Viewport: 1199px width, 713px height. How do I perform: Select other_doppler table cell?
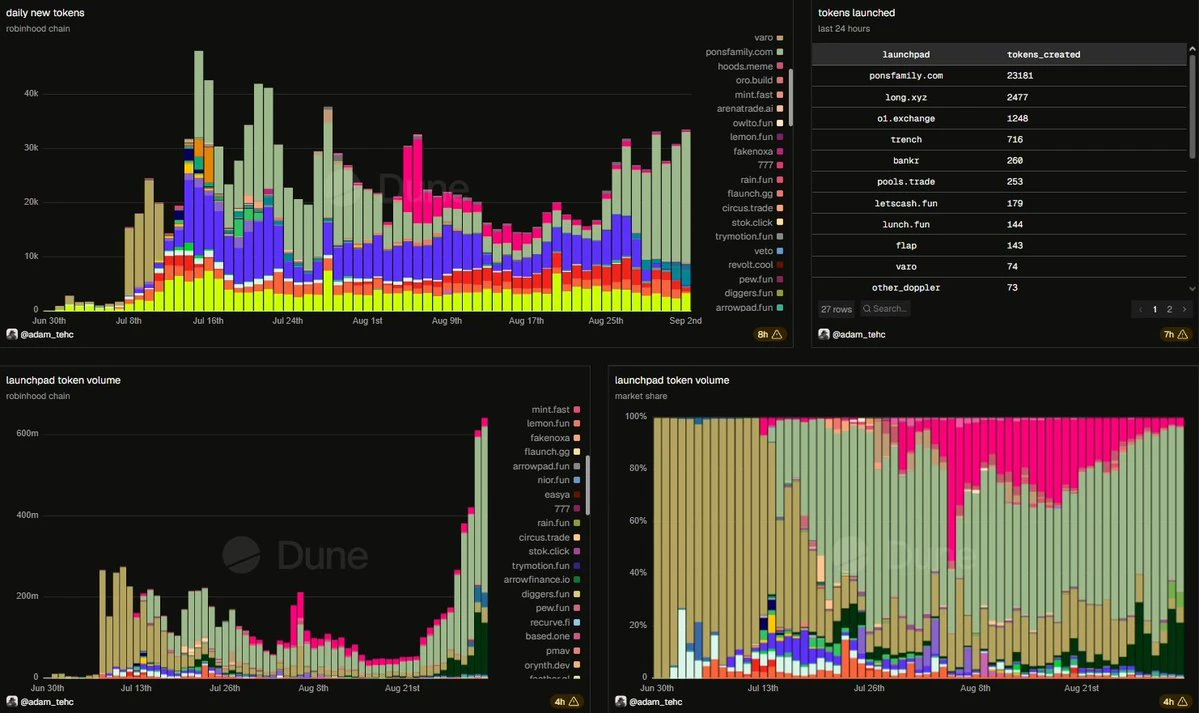coord(906,288)
